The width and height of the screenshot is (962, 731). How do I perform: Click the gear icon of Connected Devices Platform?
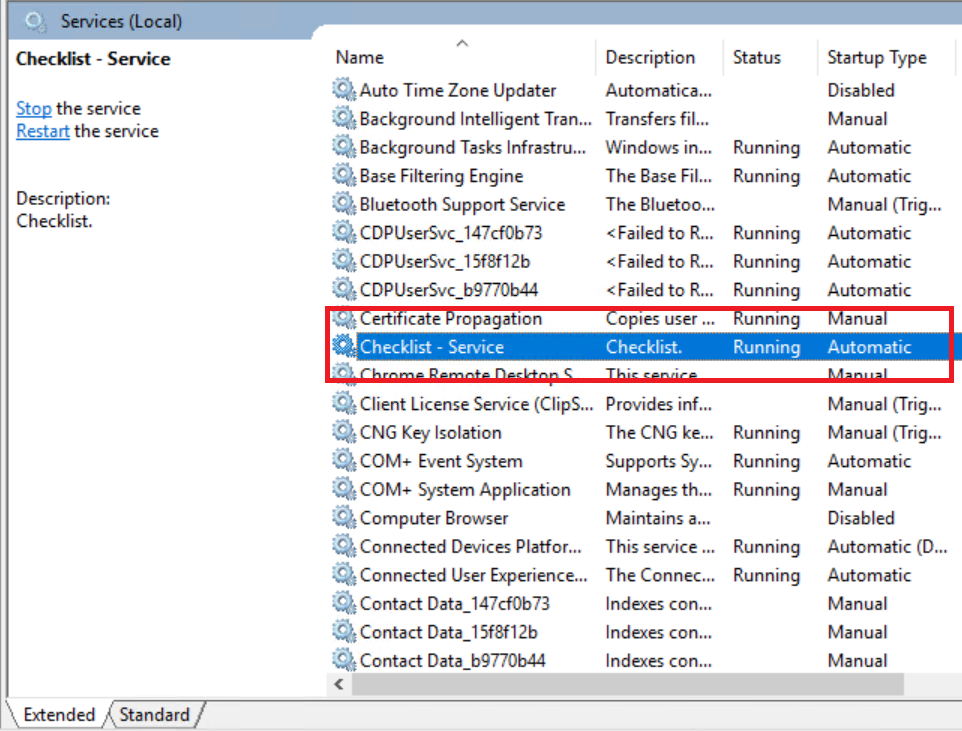(344, 546)
